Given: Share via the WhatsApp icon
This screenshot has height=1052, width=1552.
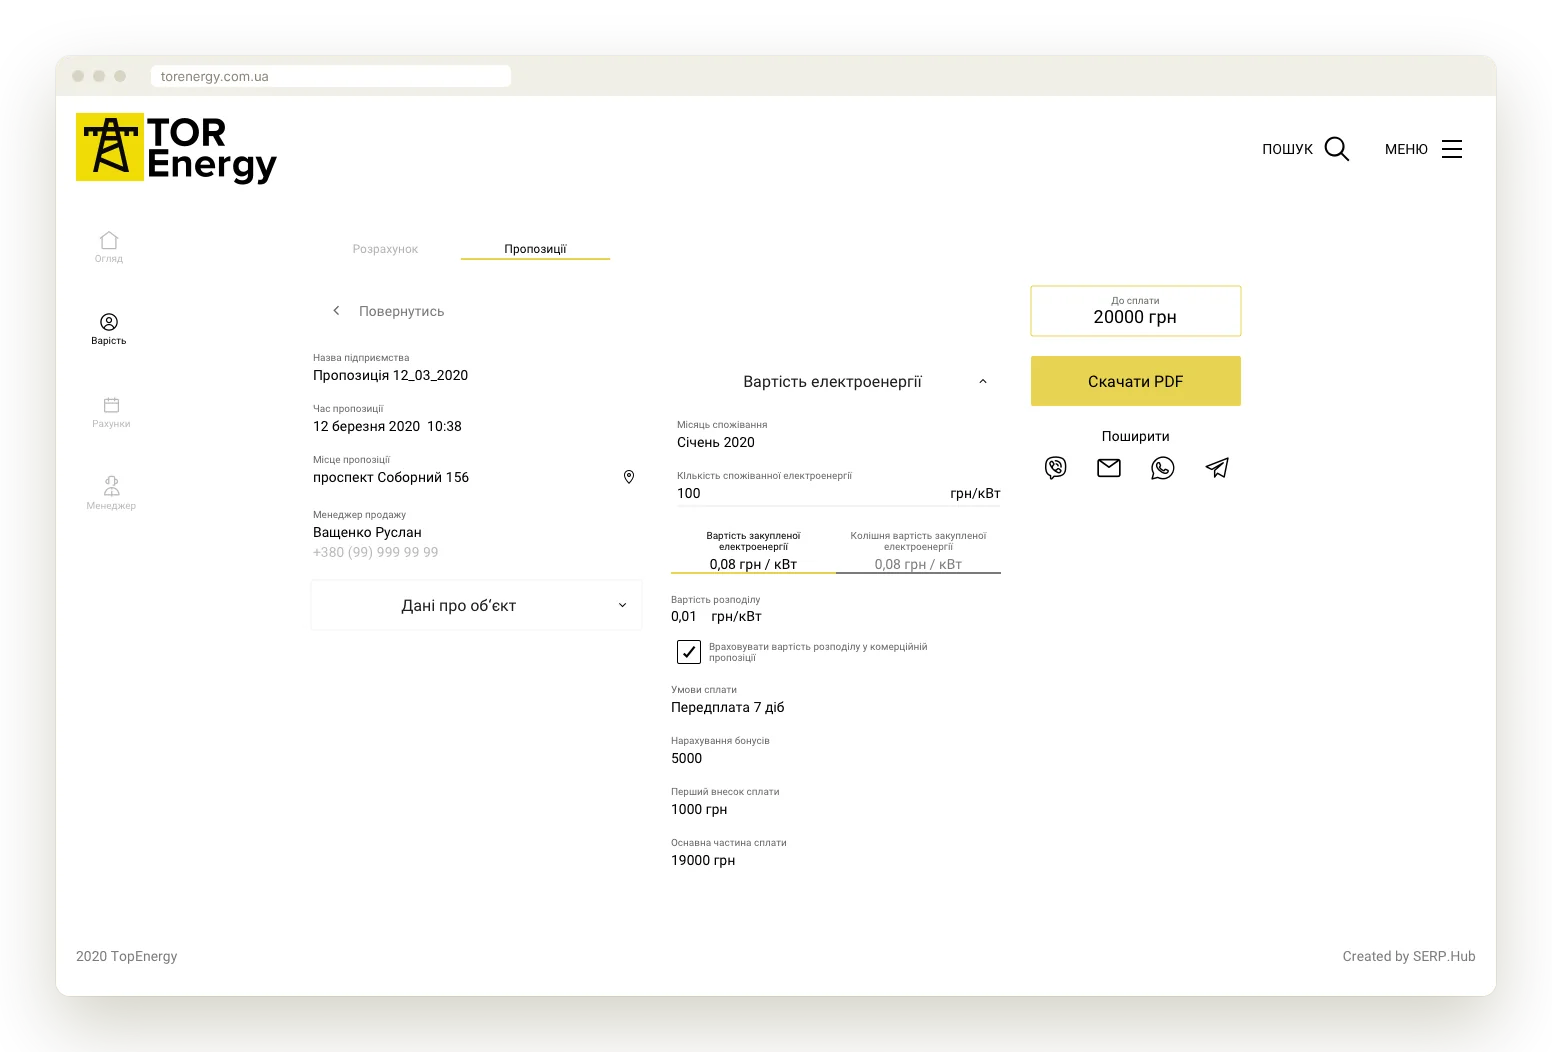Looking at the screenshot, I should tap(1163, 468).
